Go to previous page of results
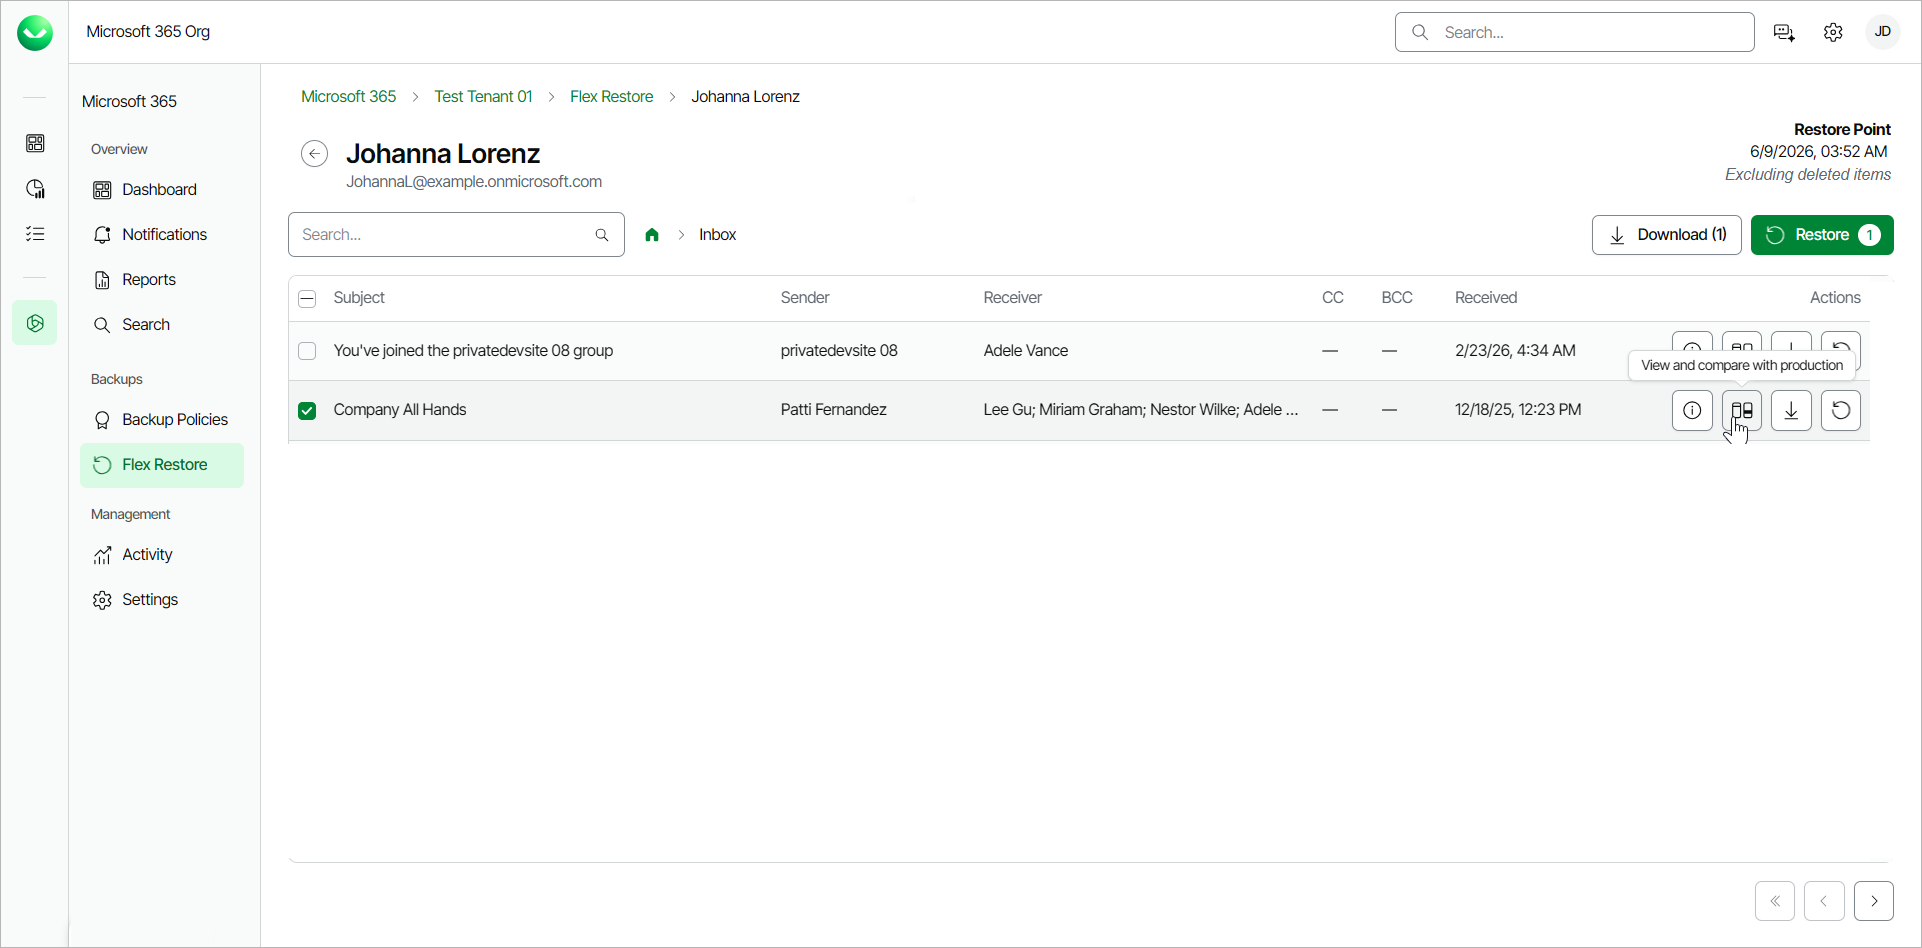This screenshot has width=1922, height=948. click(1824, 901)
